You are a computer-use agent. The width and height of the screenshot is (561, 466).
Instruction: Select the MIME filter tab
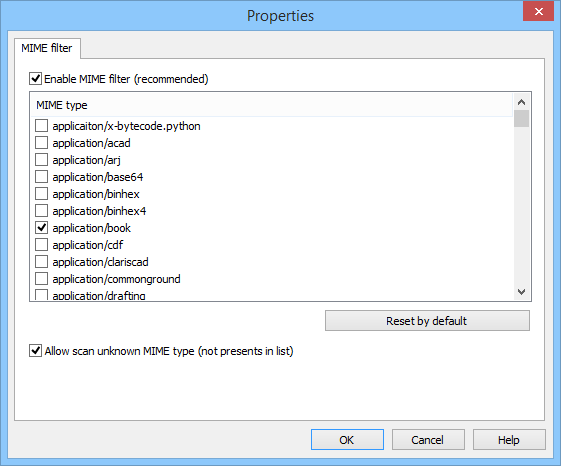coord(47,48)
